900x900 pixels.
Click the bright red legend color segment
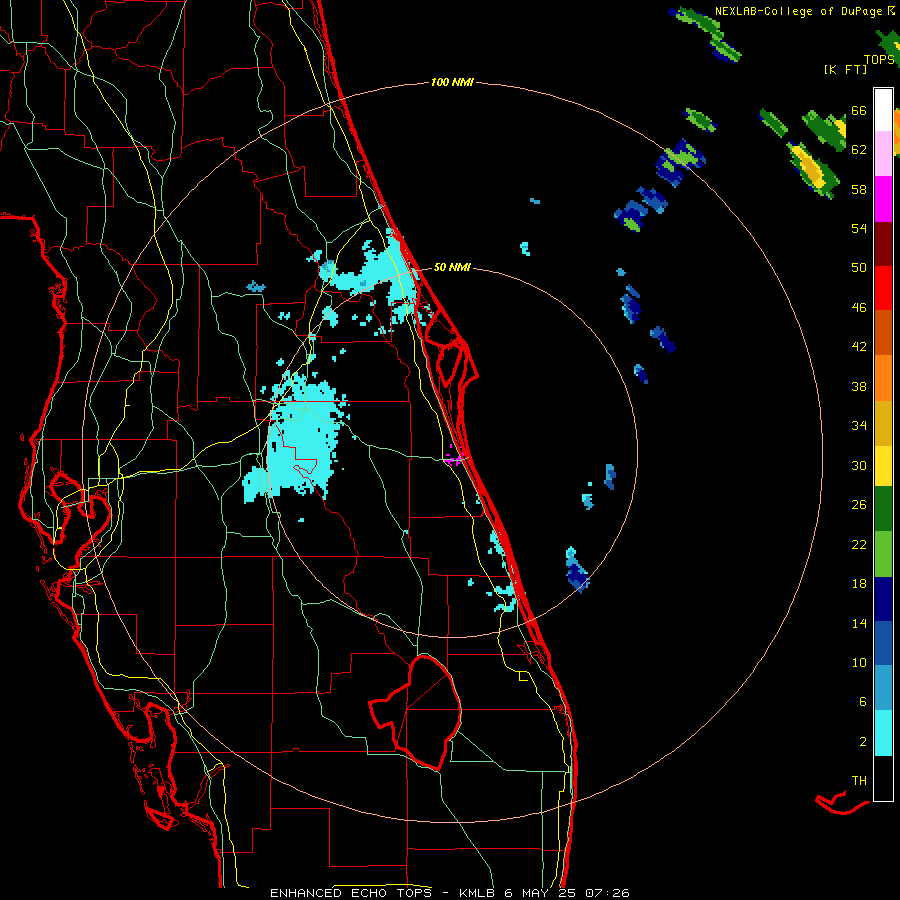pyautogui.click(x=883, y=288)
